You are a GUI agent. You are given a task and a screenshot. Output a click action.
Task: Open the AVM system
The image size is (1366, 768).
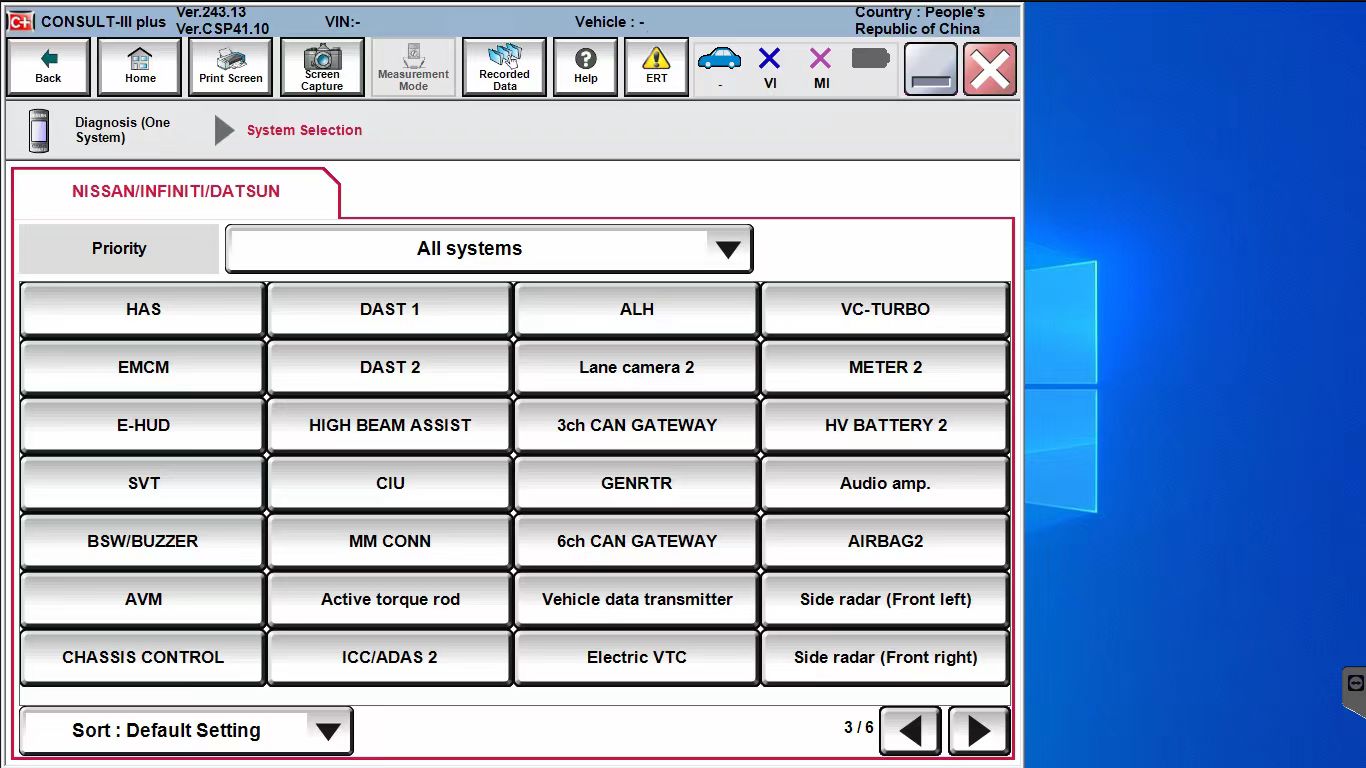point(143,600)
